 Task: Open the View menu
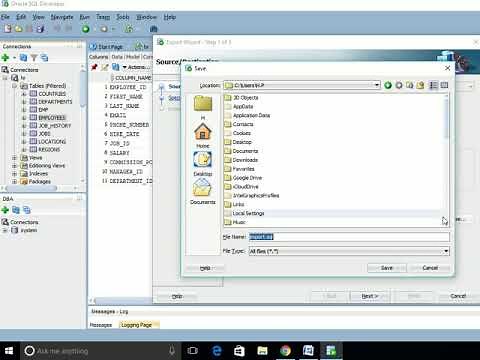tap(38, 17)
